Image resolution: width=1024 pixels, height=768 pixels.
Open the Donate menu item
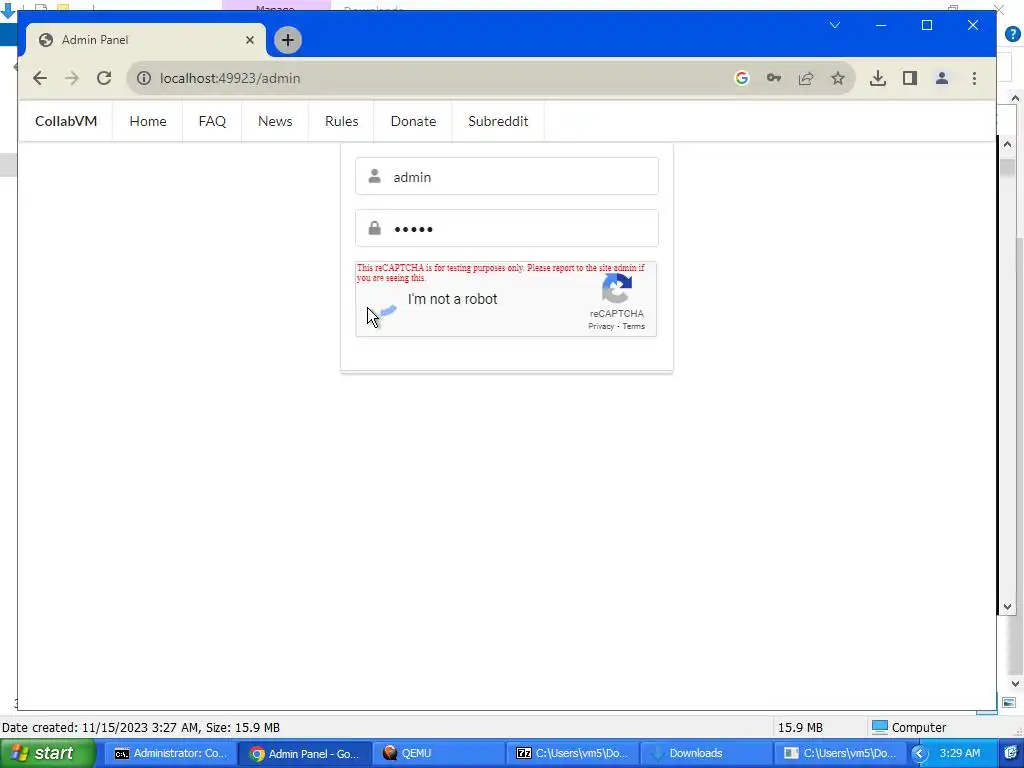pyautogui.click(x=413, y=121)
